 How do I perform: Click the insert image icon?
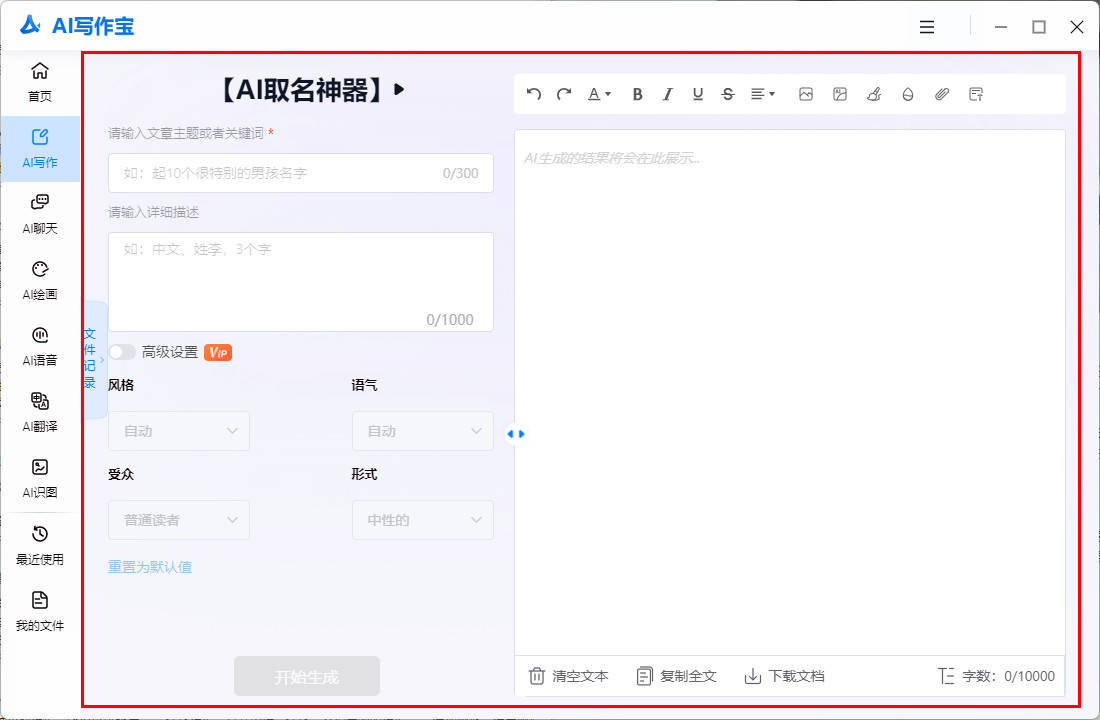[806, 94]
